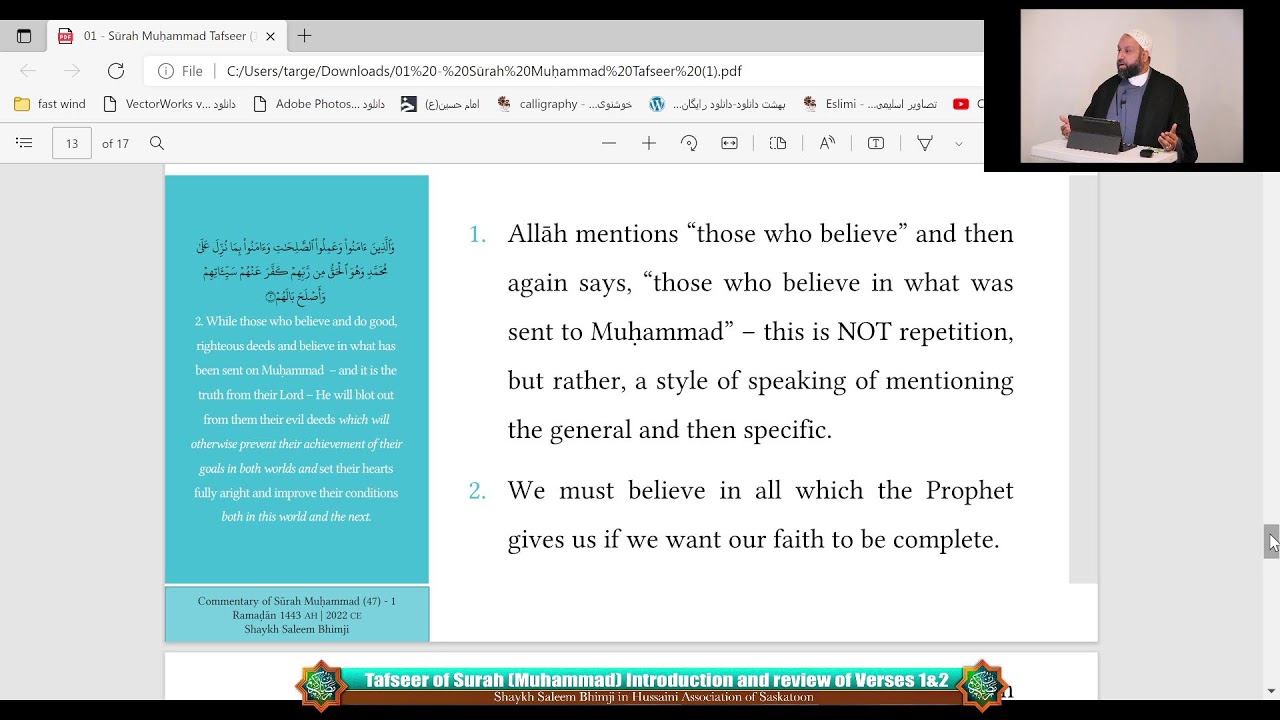1280x720 pixels.
Task: Toggle the Add text tool
Action: point(876,143)
